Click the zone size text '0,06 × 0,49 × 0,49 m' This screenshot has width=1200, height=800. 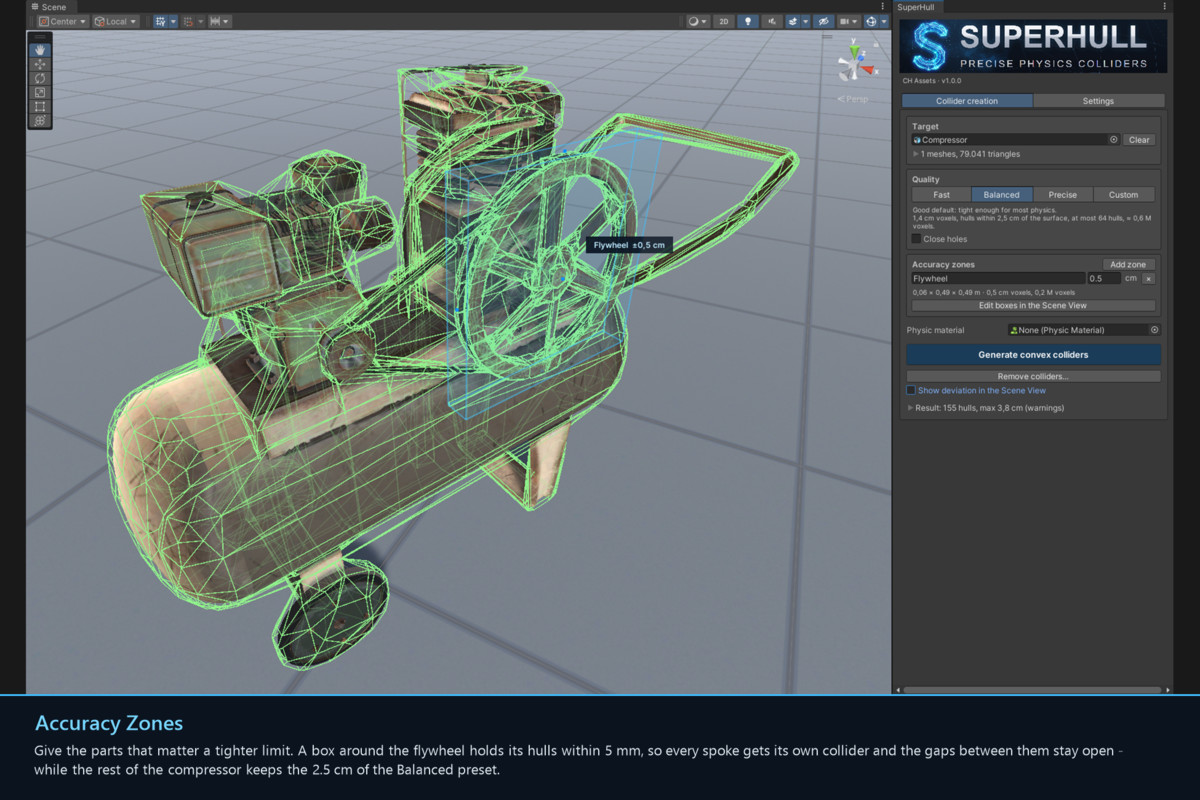point(947,292)
